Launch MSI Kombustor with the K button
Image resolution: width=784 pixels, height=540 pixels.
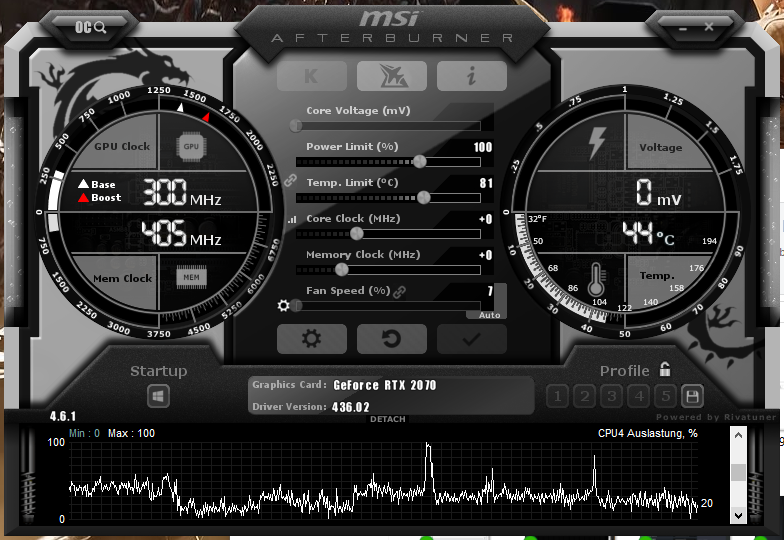(312, 76)
